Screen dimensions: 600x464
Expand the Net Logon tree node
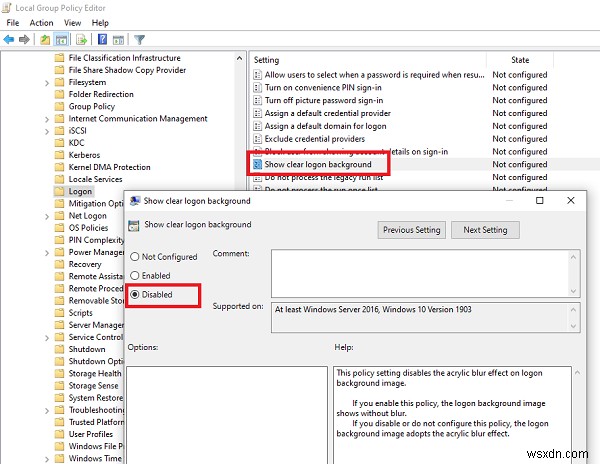47,217
